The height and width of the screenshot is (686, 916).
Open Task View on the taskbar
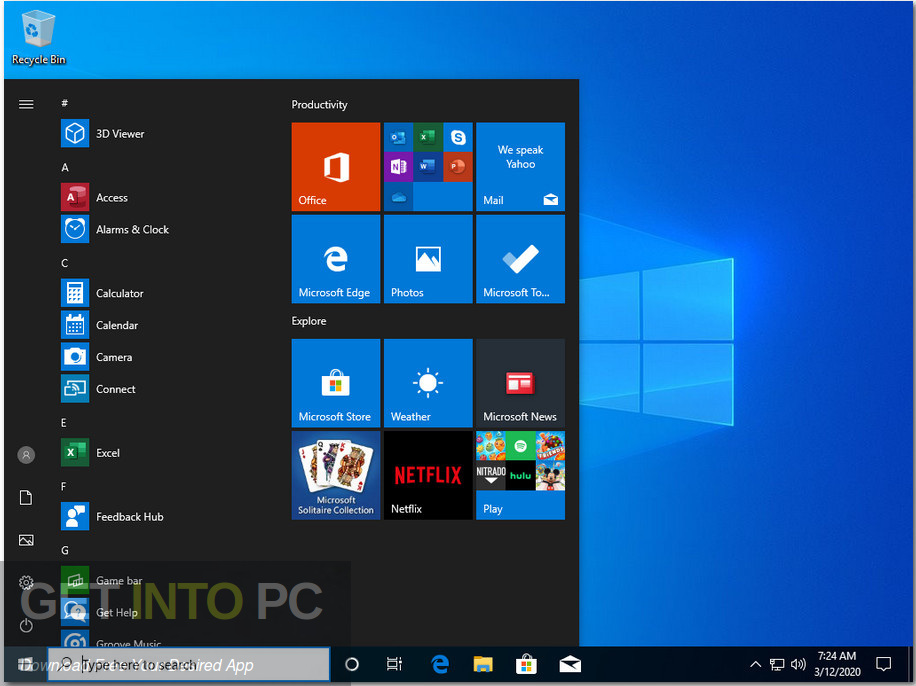394,664
